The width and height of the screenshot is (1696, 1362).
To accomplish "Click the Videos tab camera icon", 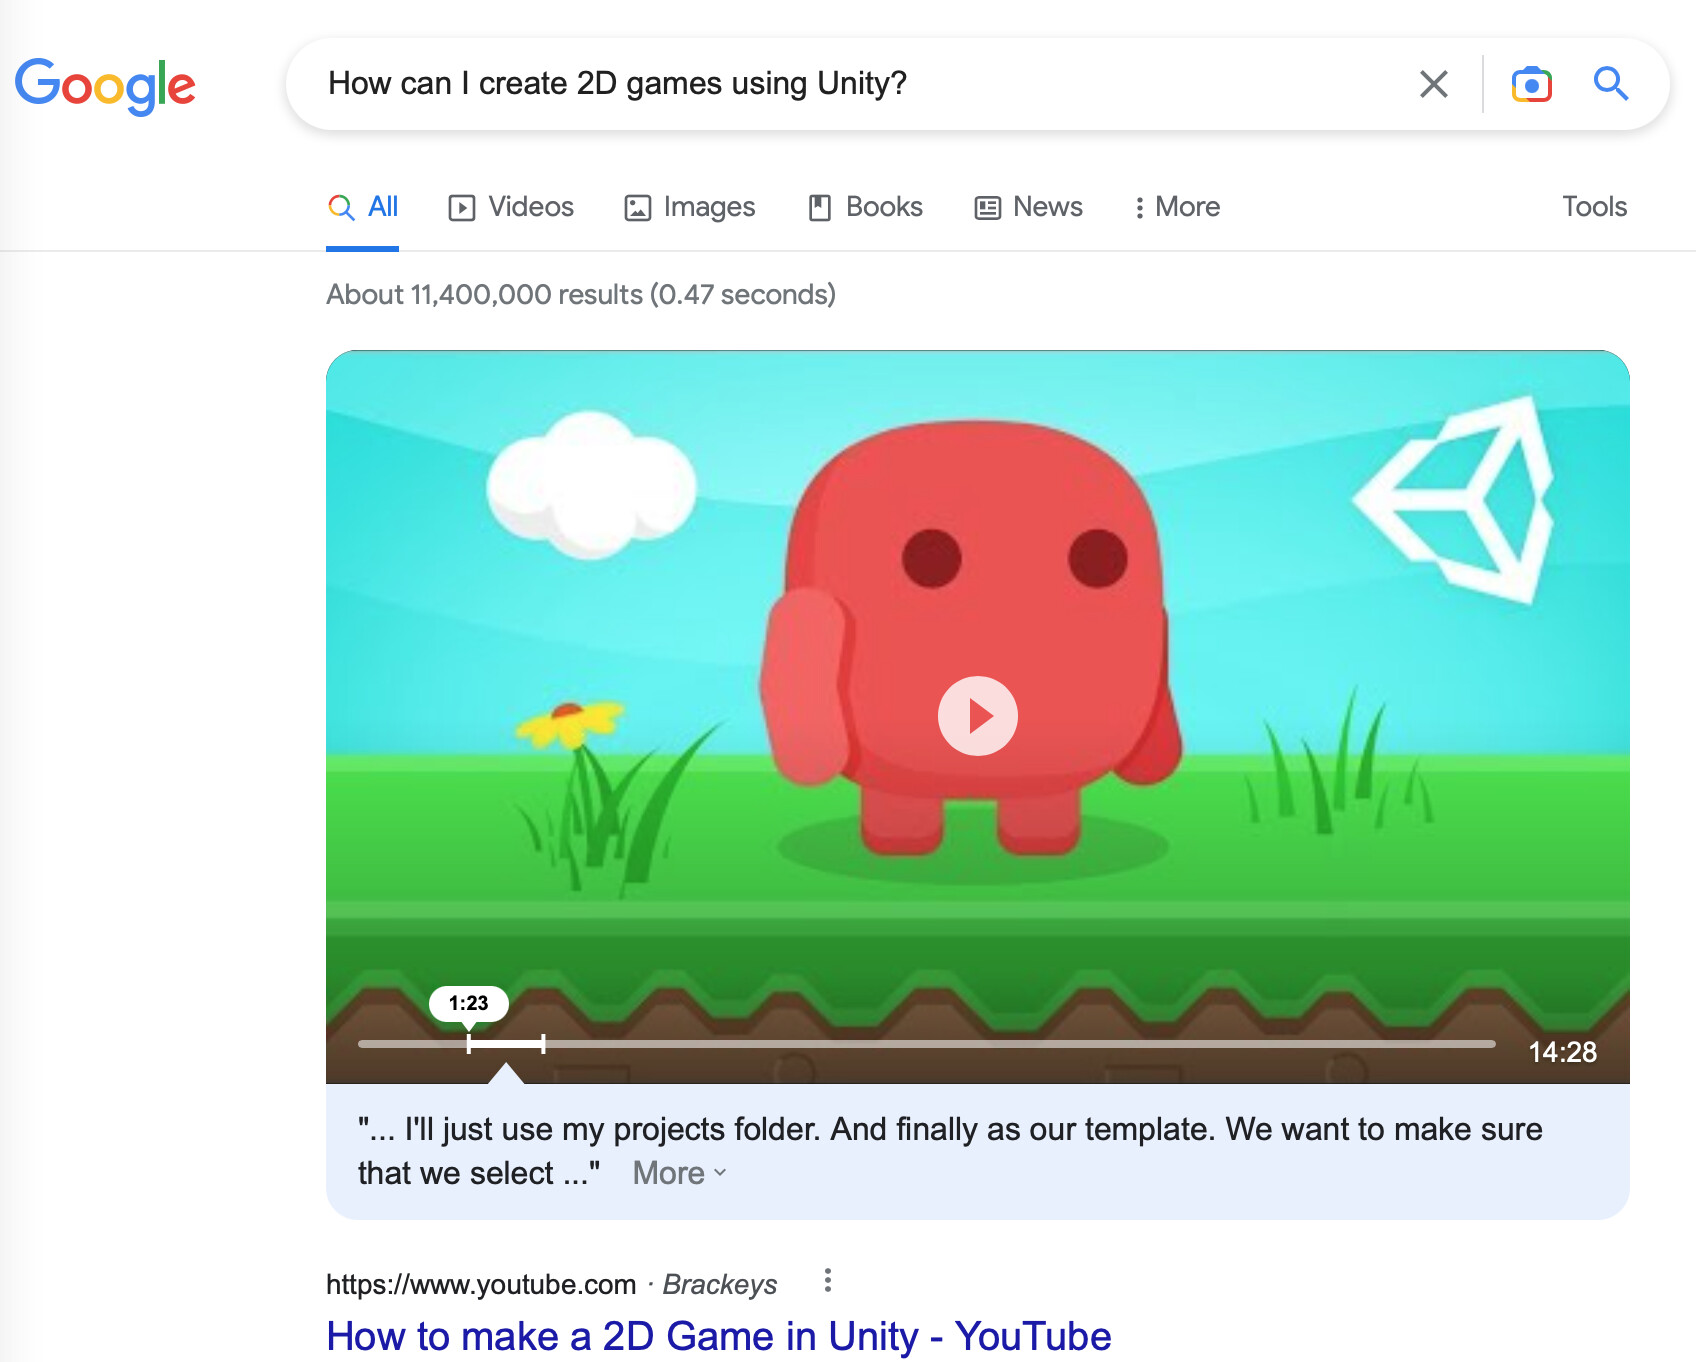I will click(461, 207).
